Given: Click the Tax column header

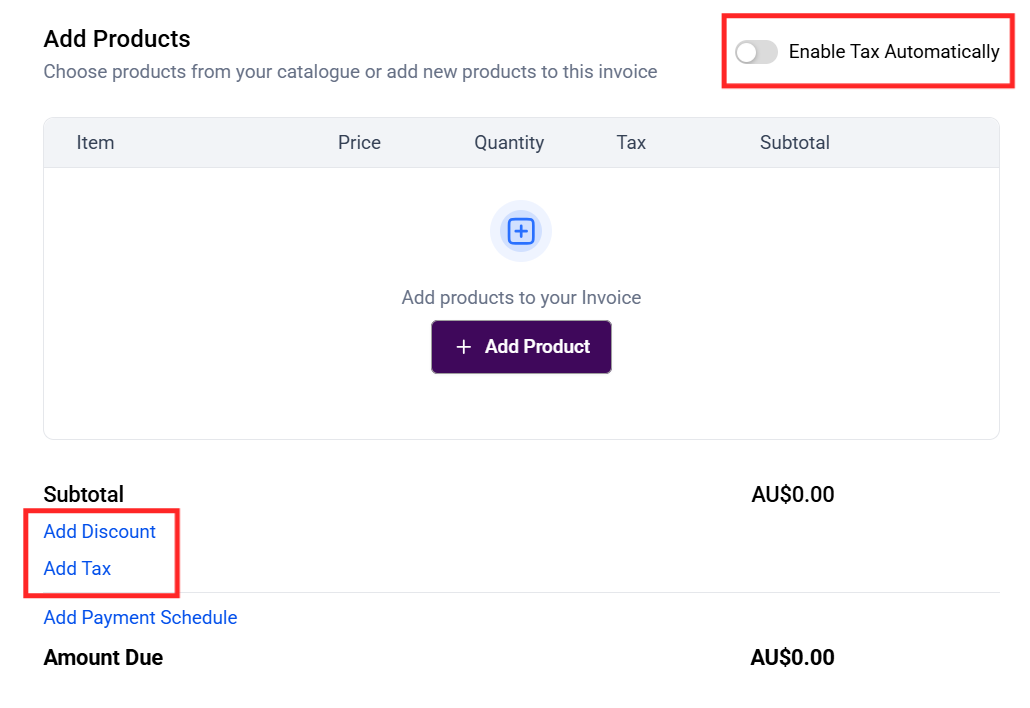Looking at the screenshot, I should (x=631, y=143).
